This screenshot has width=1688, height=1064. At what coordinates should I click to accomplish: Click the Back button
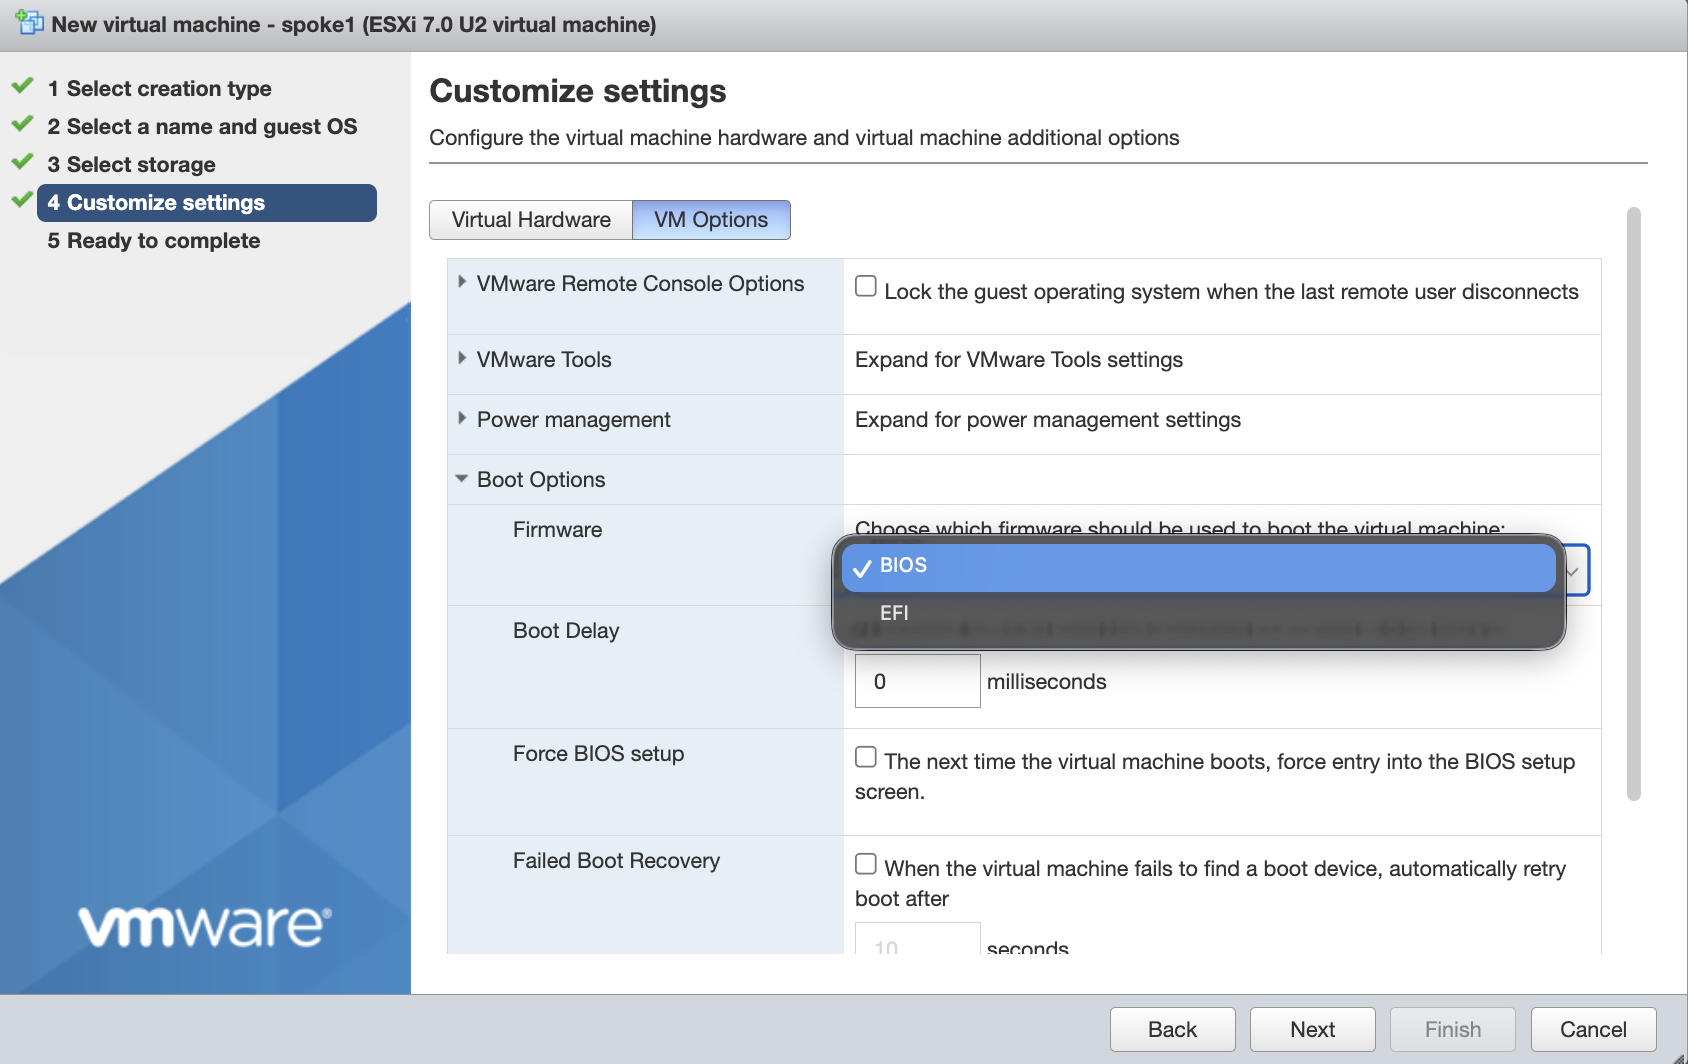pos(1172,1029)
